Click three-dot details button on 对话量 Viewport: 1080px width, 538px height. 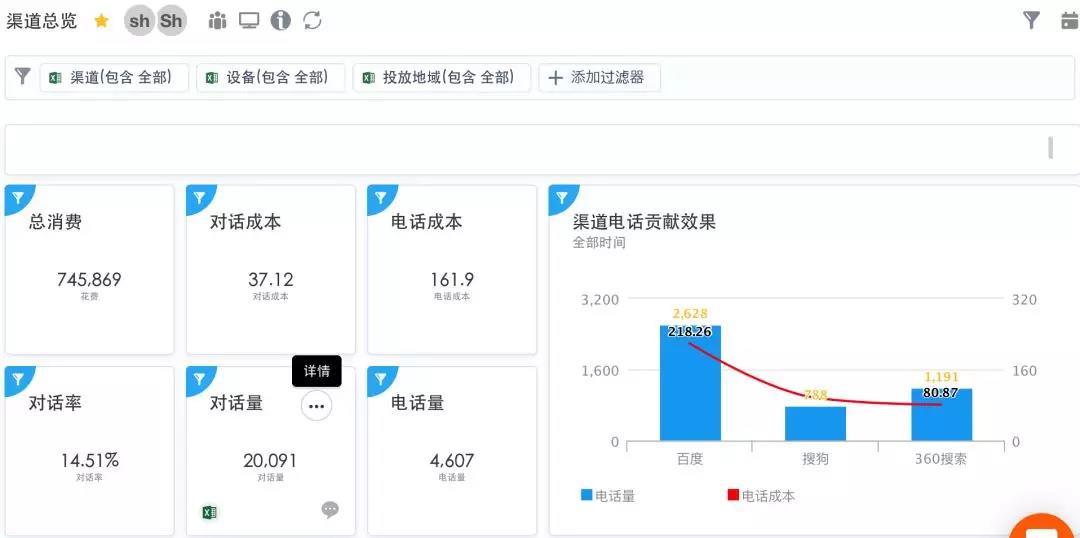pyautogui.click(x=316, y=406)
